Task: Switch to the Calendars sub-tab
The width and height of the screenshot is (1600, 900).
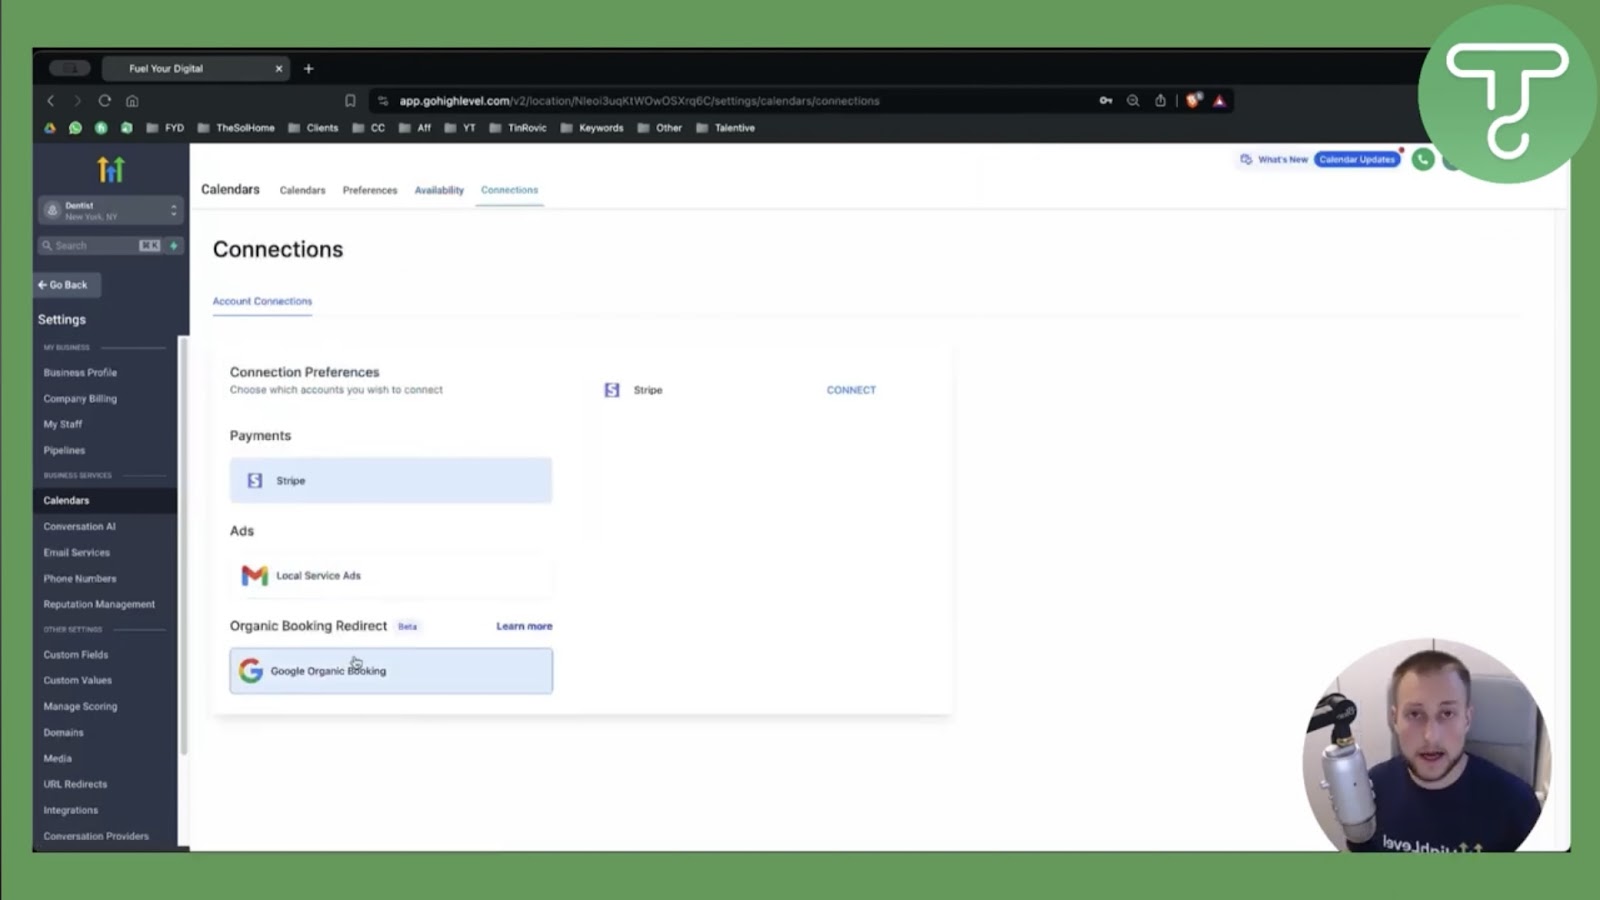Action: [302, 190]
